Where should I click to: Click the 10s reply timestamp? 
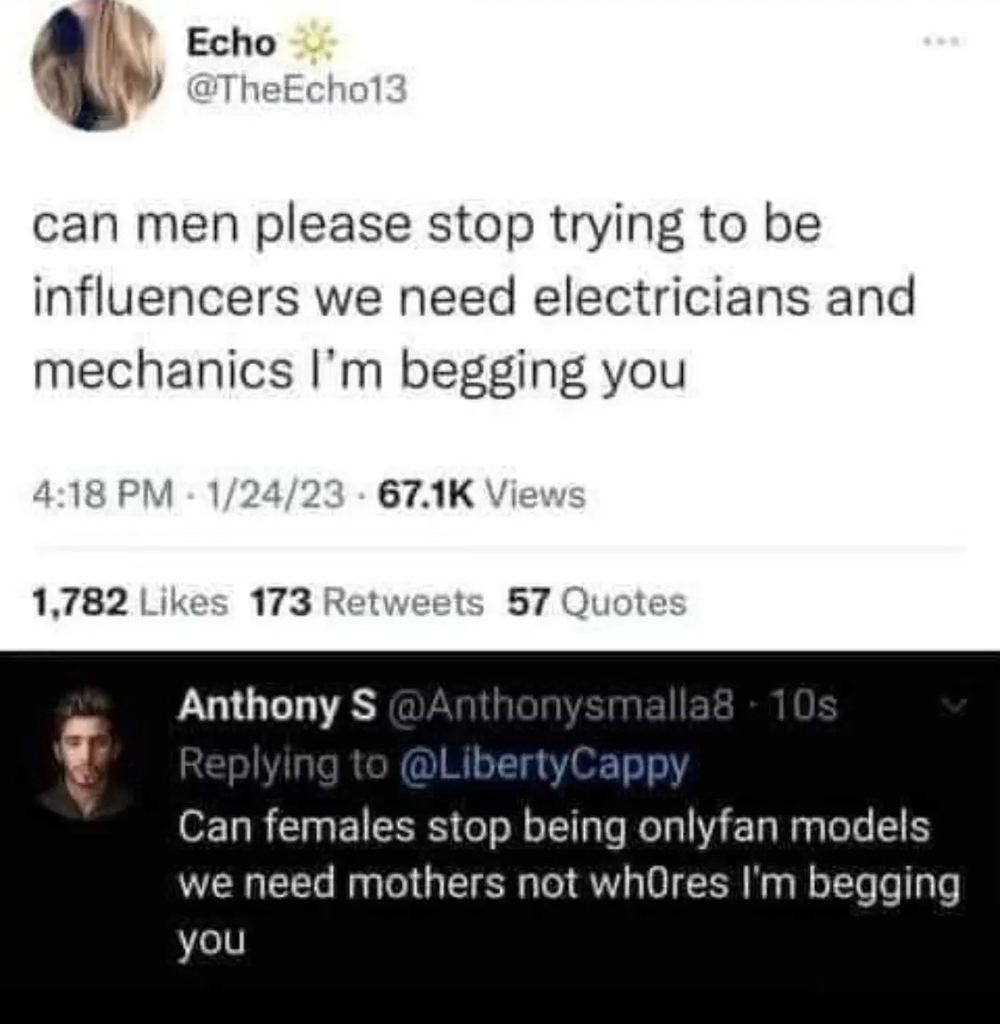coord(804,706)
